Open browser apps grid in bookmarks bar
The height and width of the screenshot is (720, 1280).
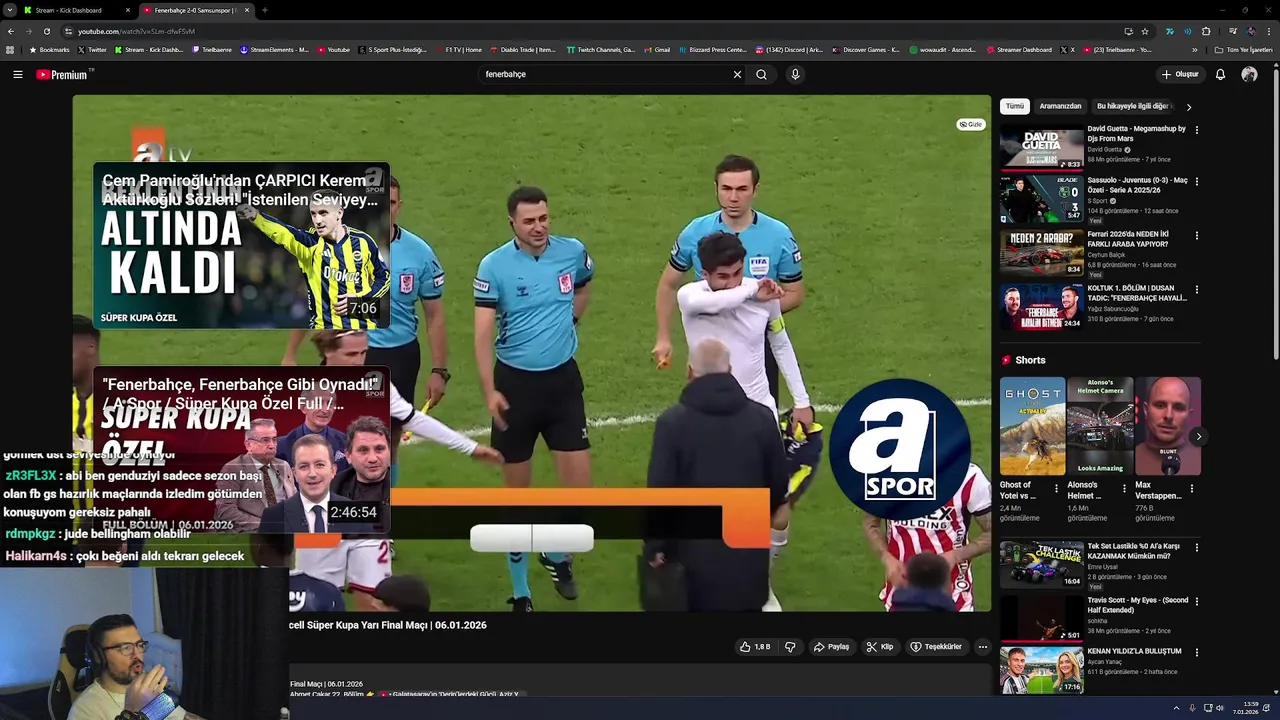(x=10, y=49)
